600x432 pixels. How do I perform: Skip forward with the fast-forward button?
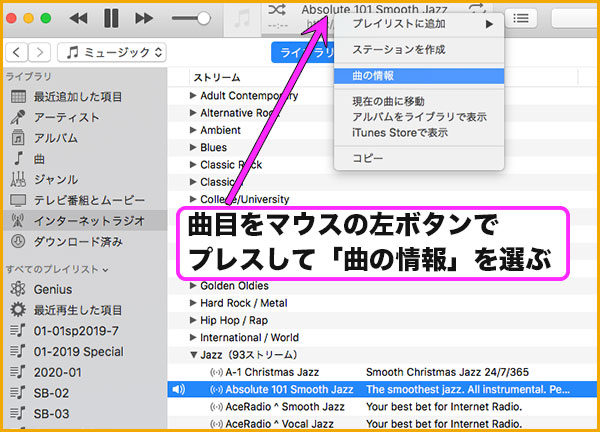[144, 18]
